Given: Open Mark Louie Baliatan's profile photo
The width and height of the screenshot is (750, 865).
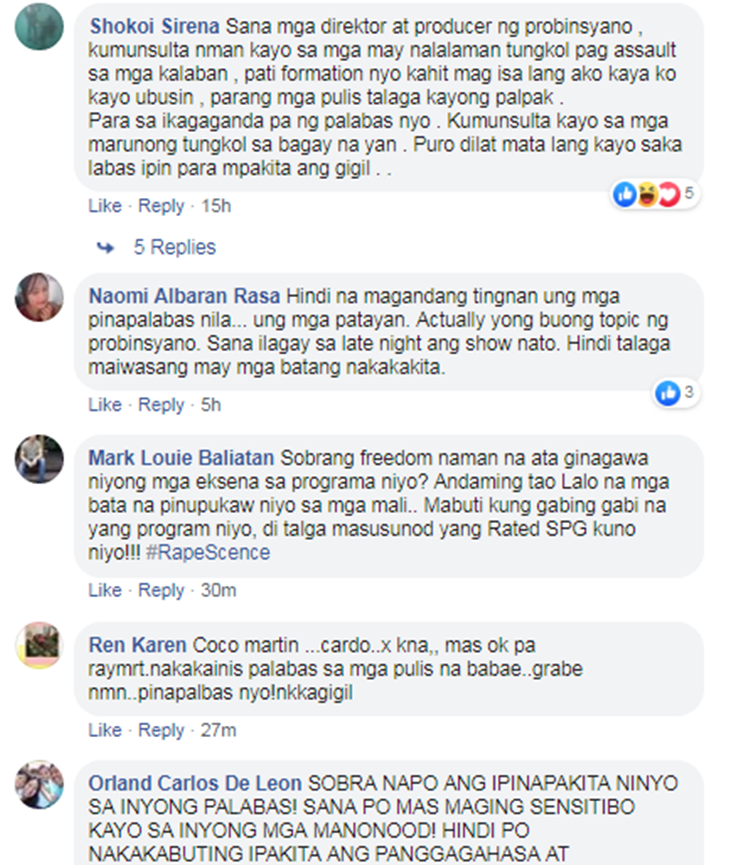Looking at the screenshot, I should point(39,459).
